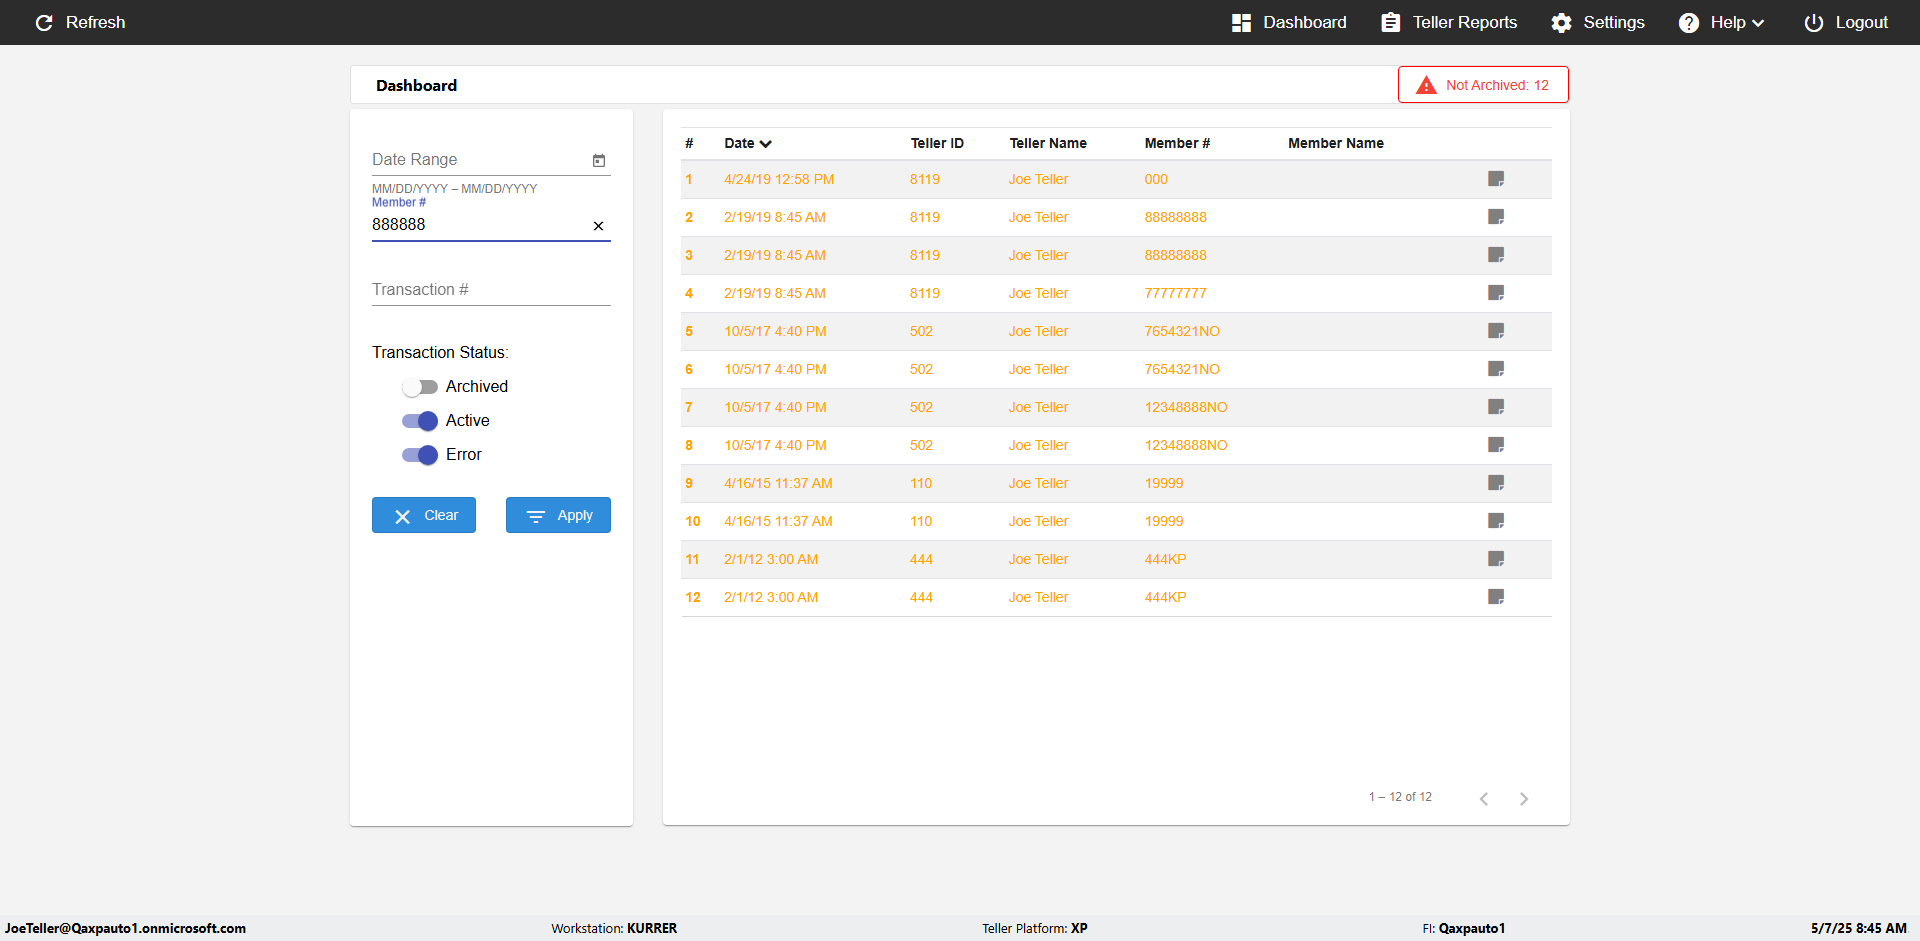Log out using the Logout button
The width and height of the screenshot is (1920, 941).
pyautogui.click(x=1846, y=22)
